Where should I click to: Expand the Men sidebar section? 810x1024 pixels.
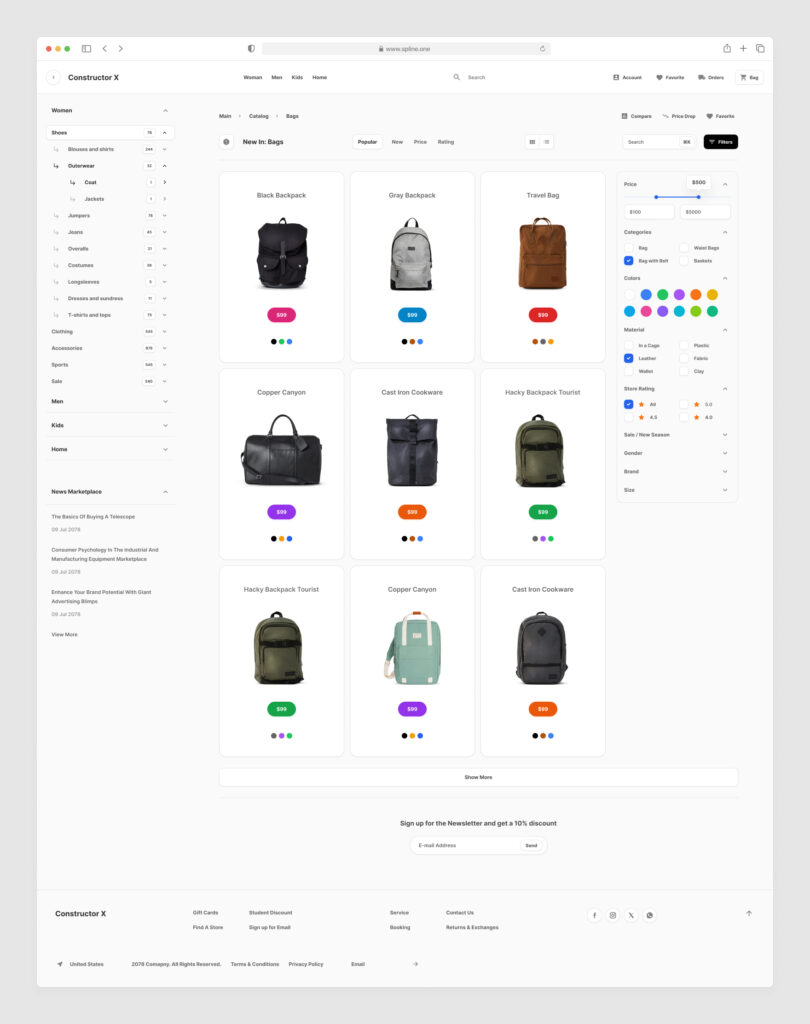click(x=165, y=402)
